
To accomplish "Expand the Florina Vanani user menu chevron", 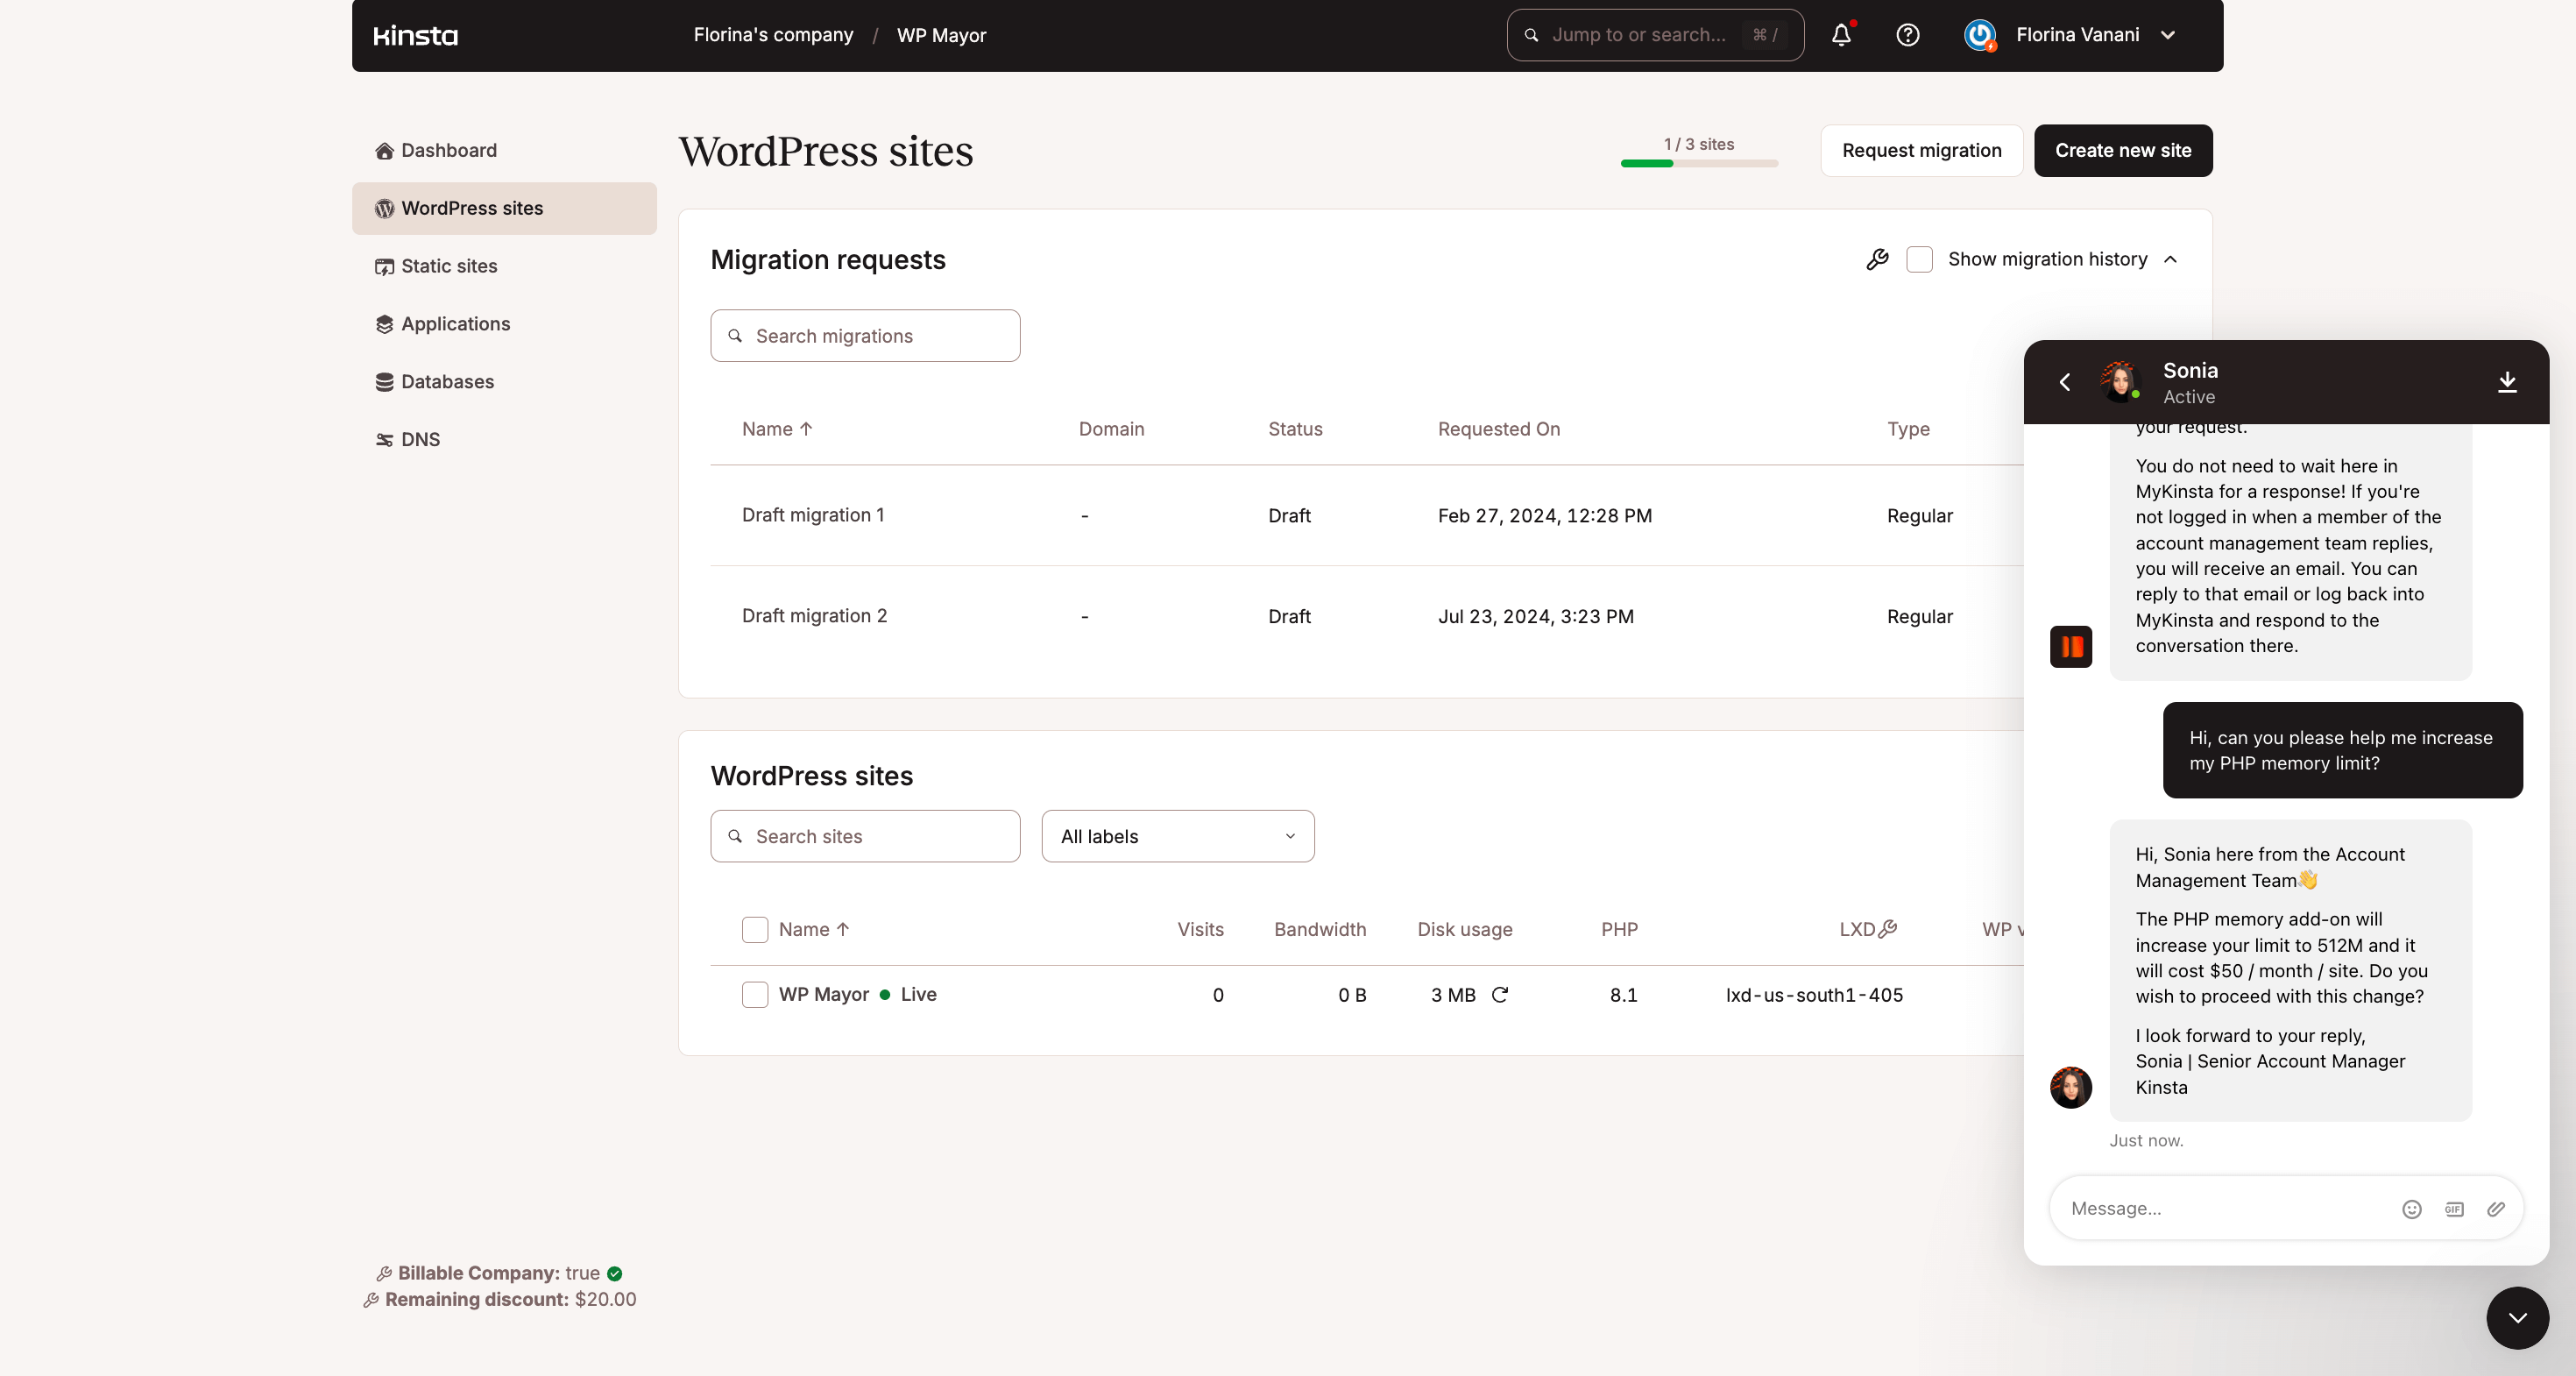I will click(2168, 35).
